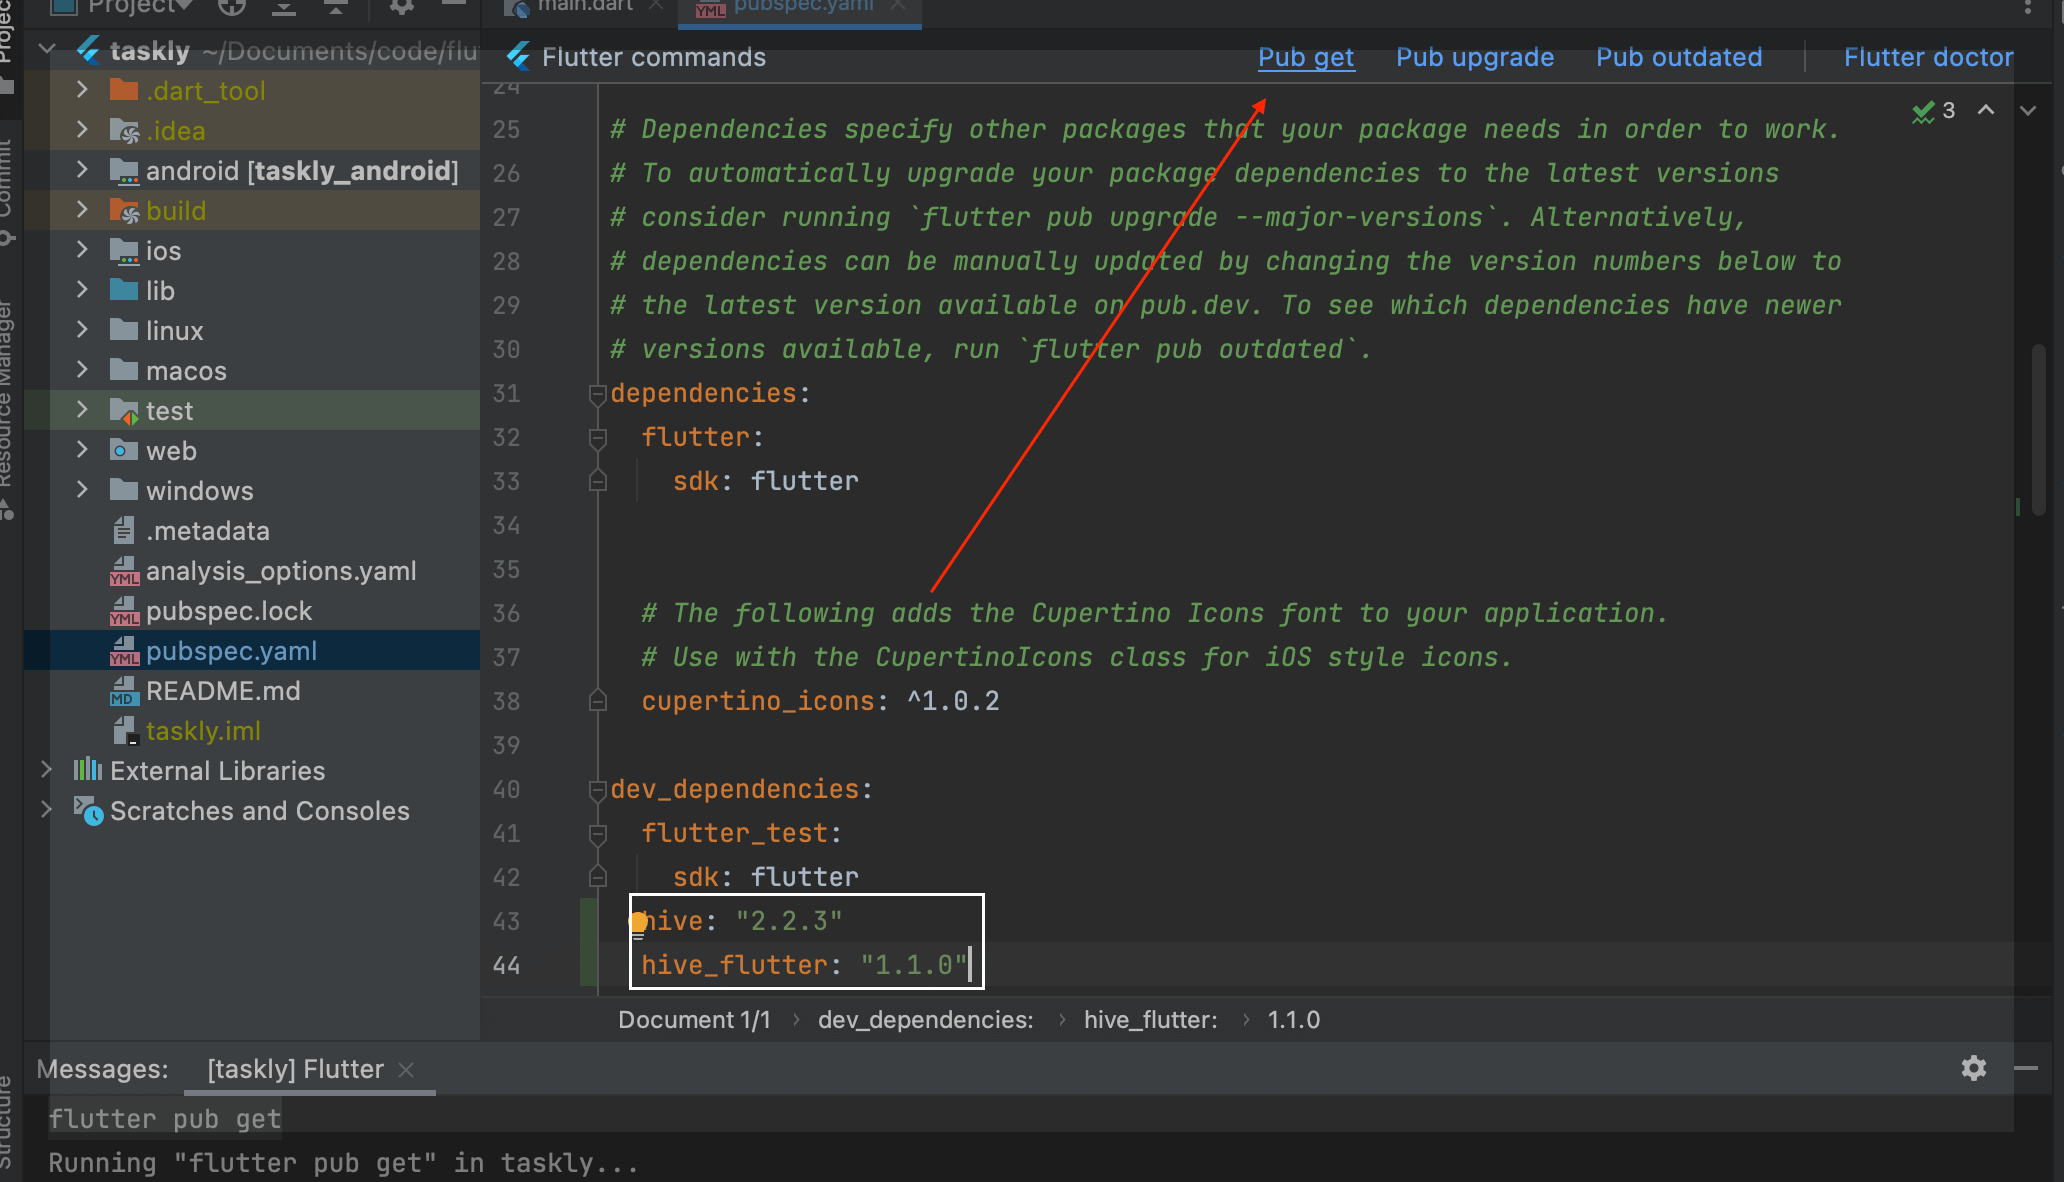Open the Pub outdated command
This screenshot has height=1182, width=2064.
[x=1678, y=57]
